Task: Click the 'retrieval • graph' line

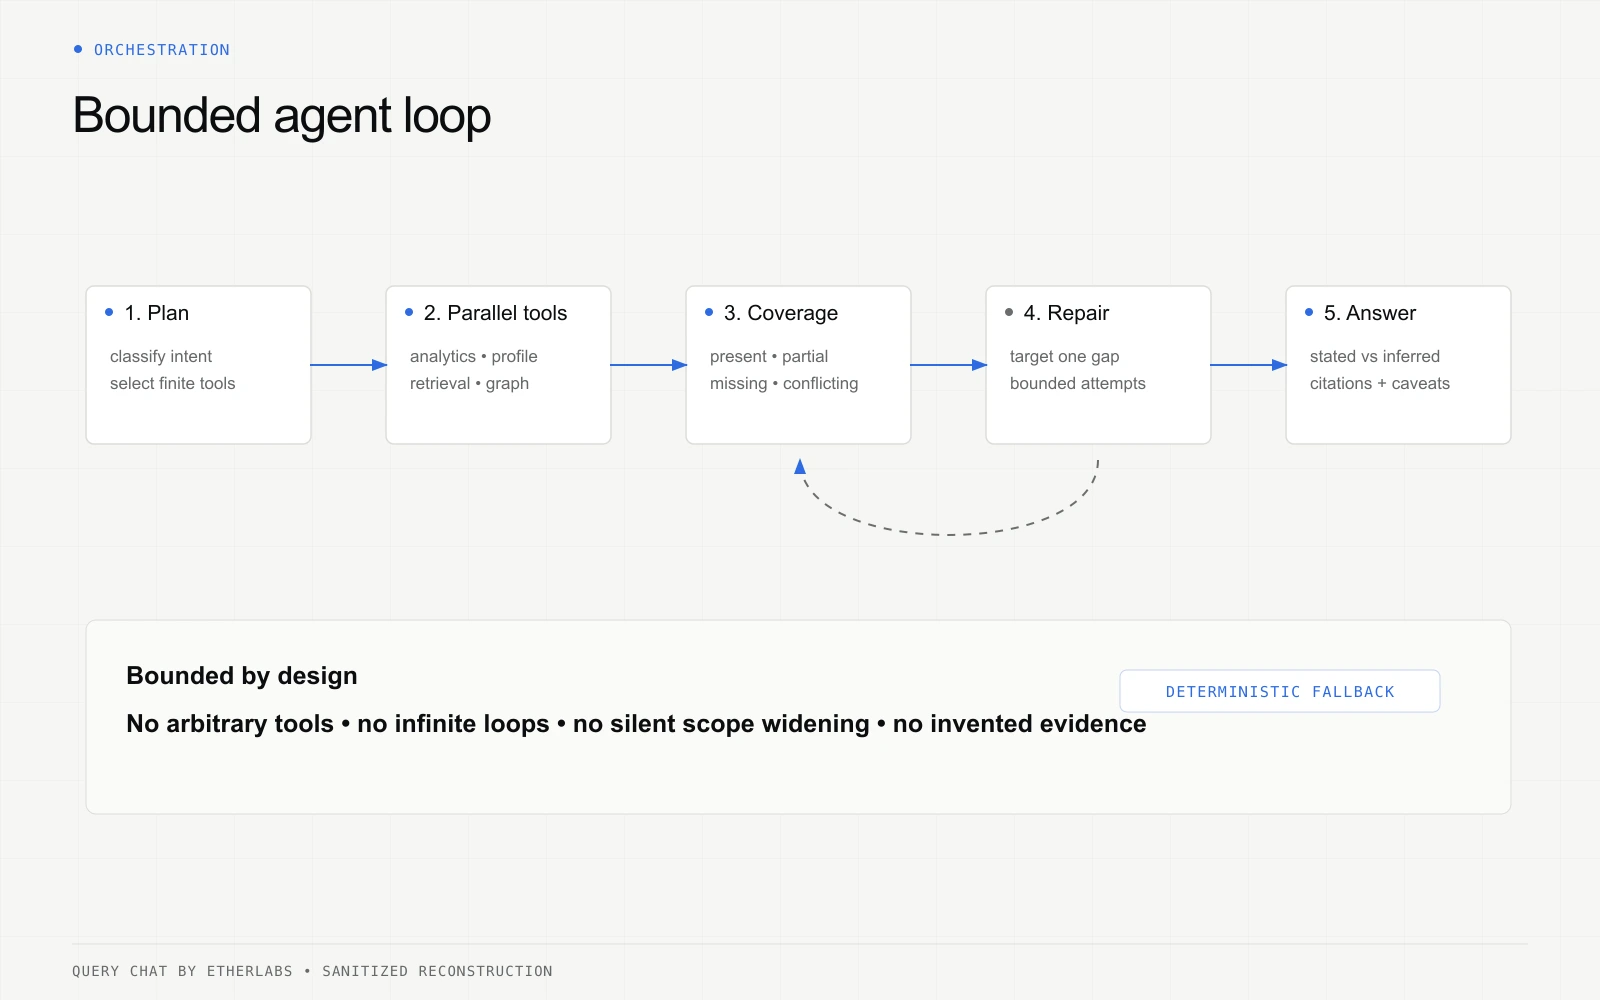Action: pyautogui.click(x=469, y=383)
